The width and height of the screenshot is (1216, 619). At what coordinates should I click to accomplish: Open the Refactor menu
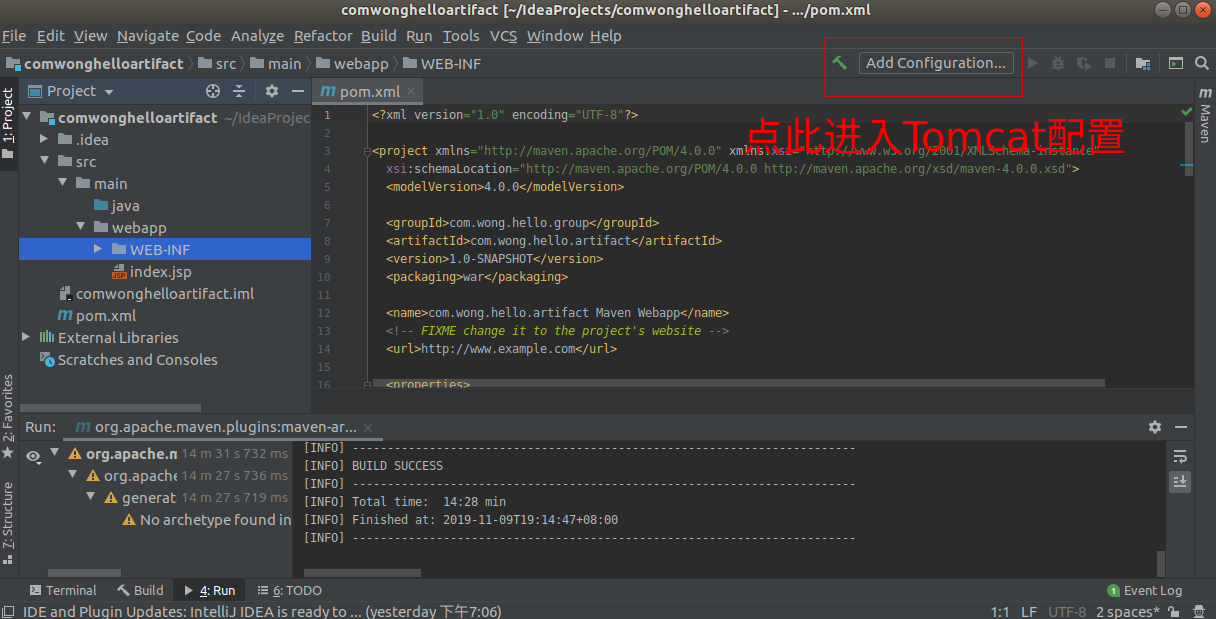coord(323,36)
